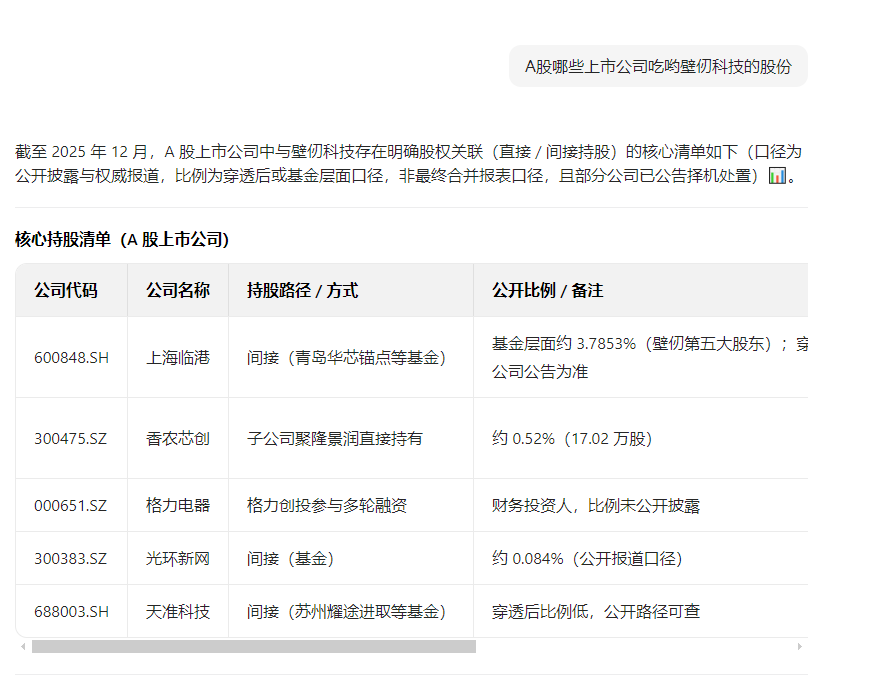Click the 公司代码 column header

coord(72,291)
